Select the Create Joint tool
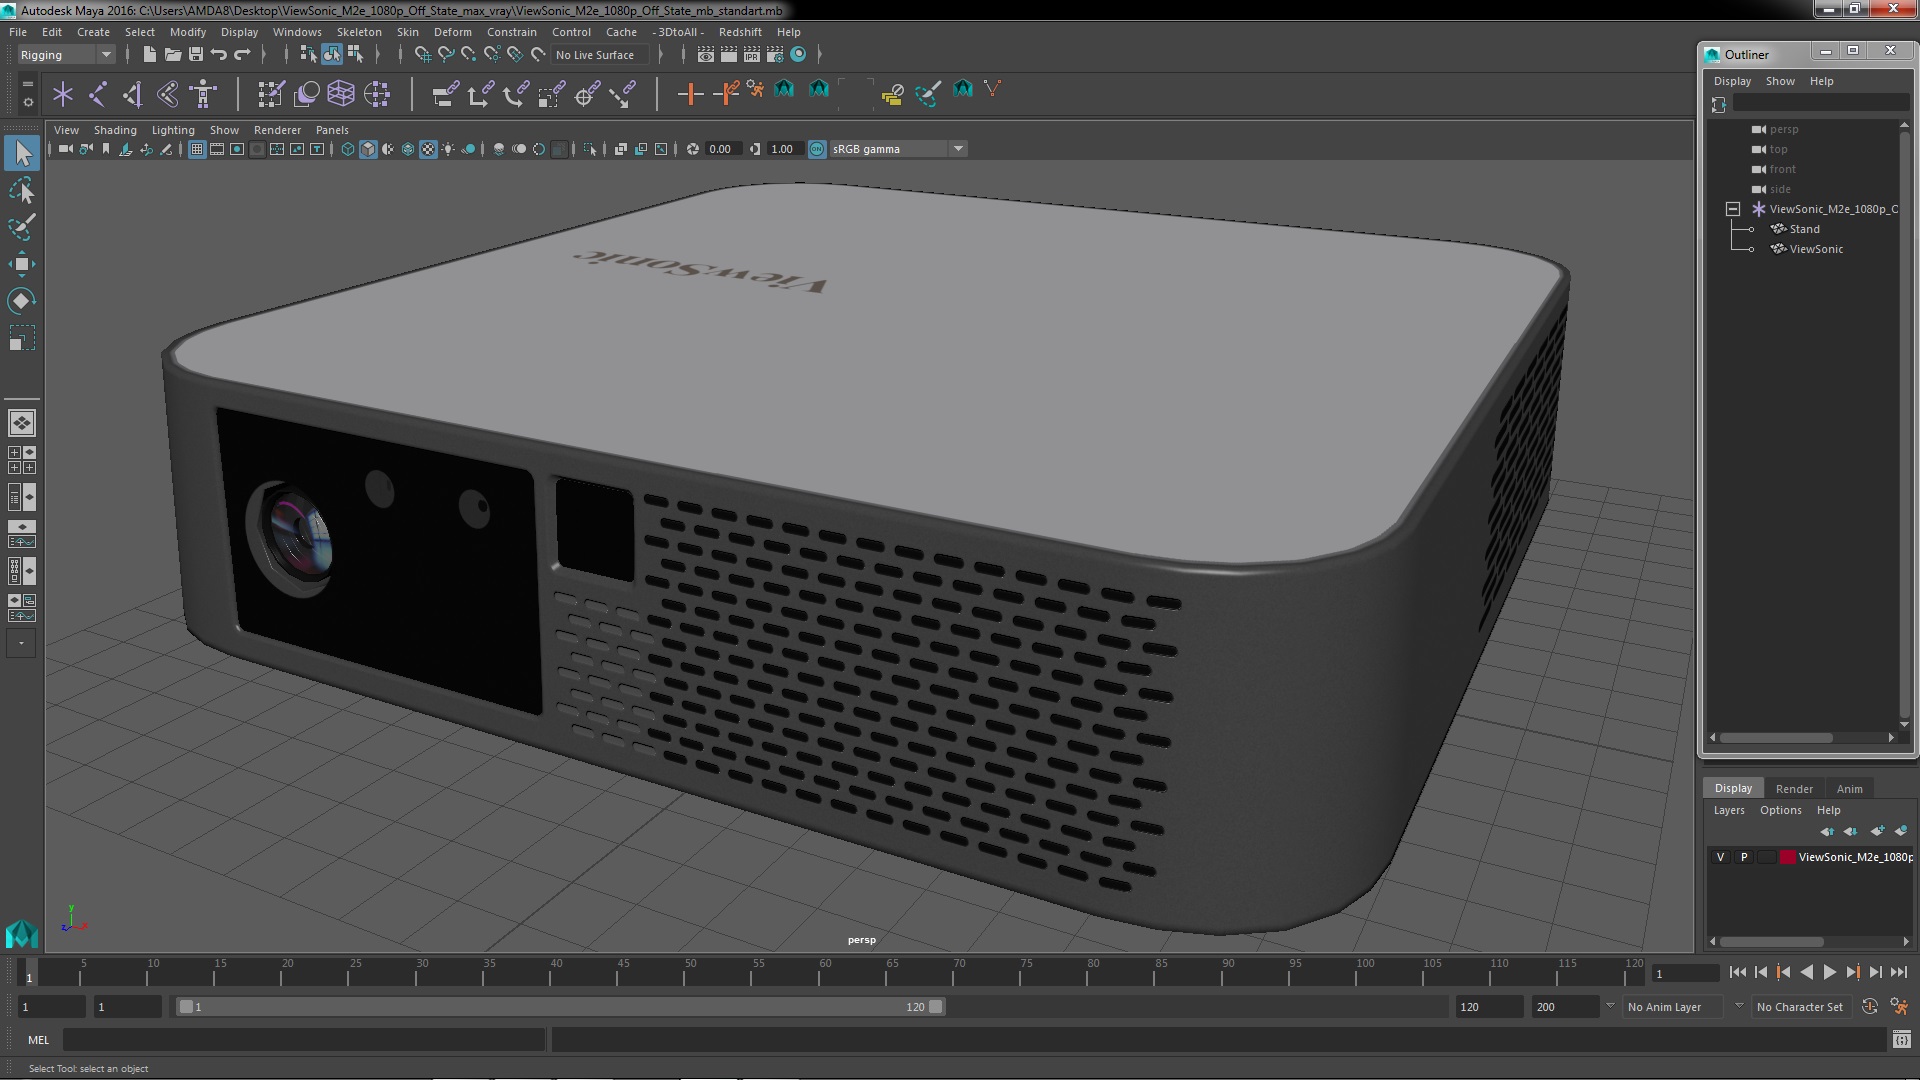Viewport: 1920px width, 1080px height. click(x=98, y=95)
